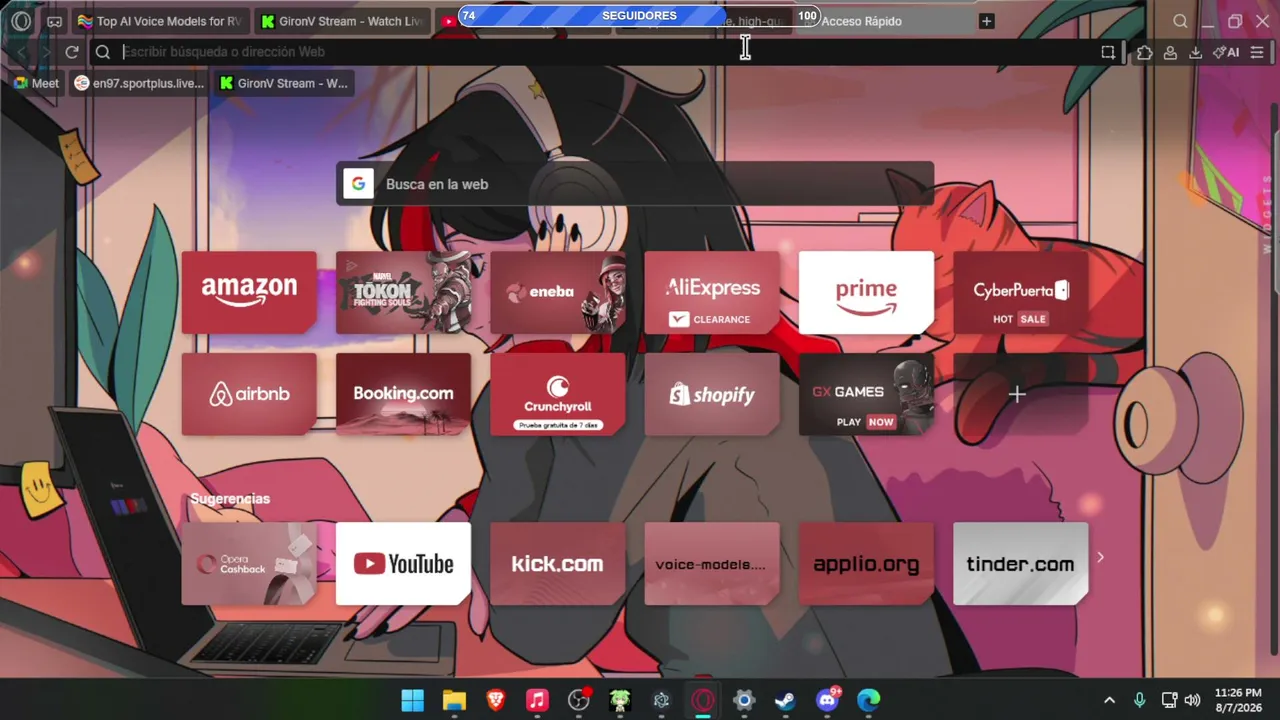Open the Eneba speed dial
The image size is (1280, 720).
tap(557, 292)
